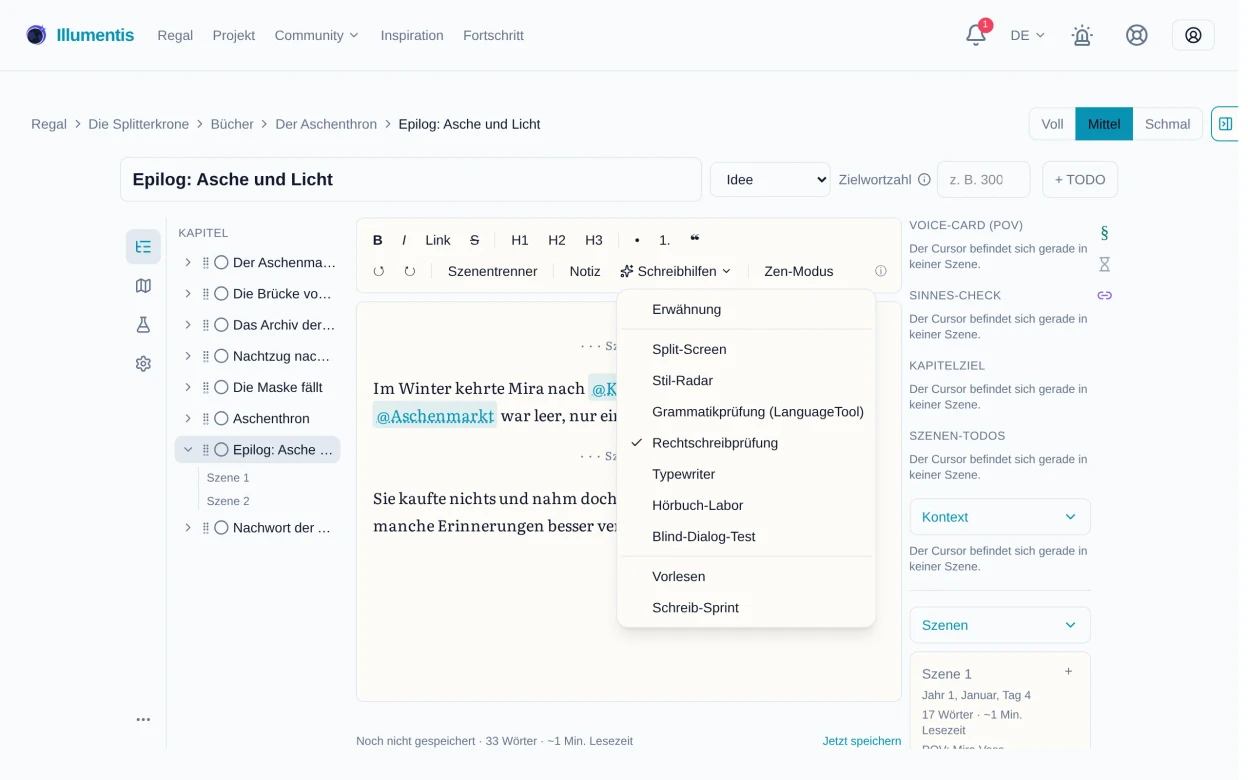Open the help lifebuoy icon
This screenshot has height=780, width=1248.
tap(1136, 35)
